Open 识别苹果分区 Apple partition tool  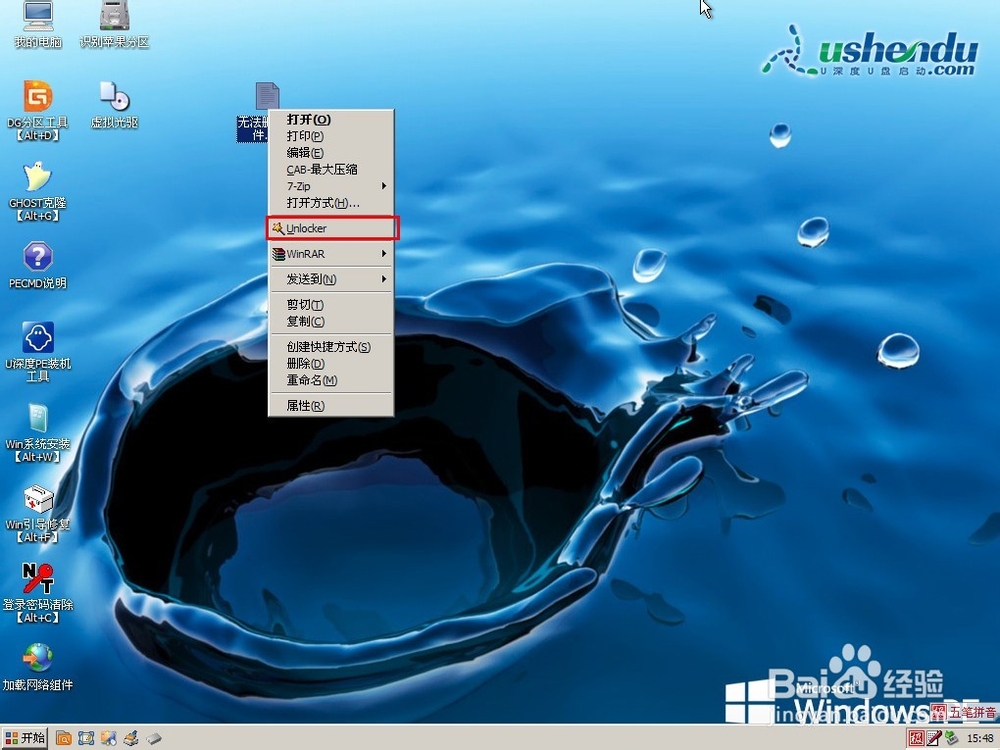[112, 18]
